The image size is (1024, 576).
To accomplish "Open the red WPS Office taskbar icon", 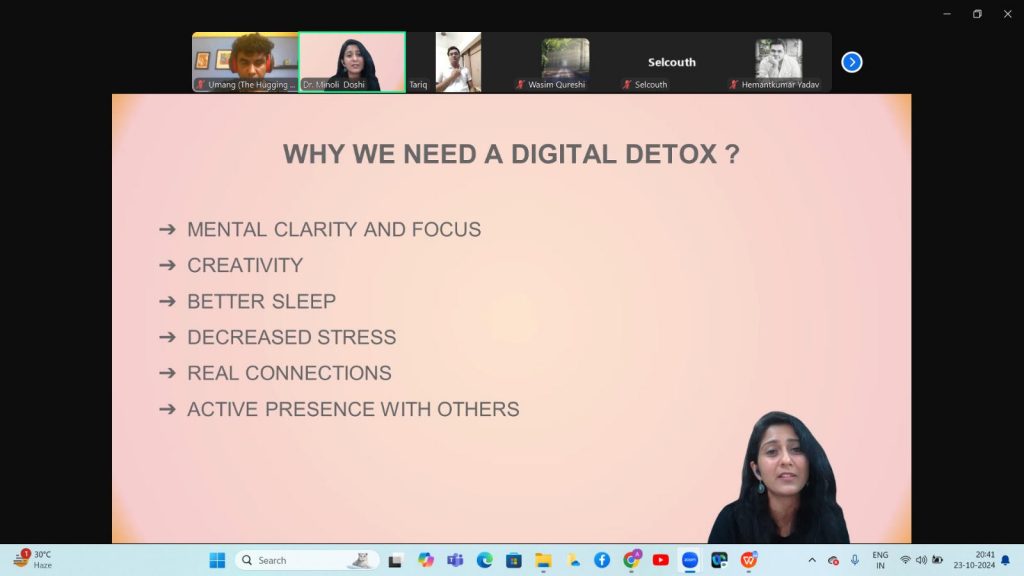I will click(748, 560).
